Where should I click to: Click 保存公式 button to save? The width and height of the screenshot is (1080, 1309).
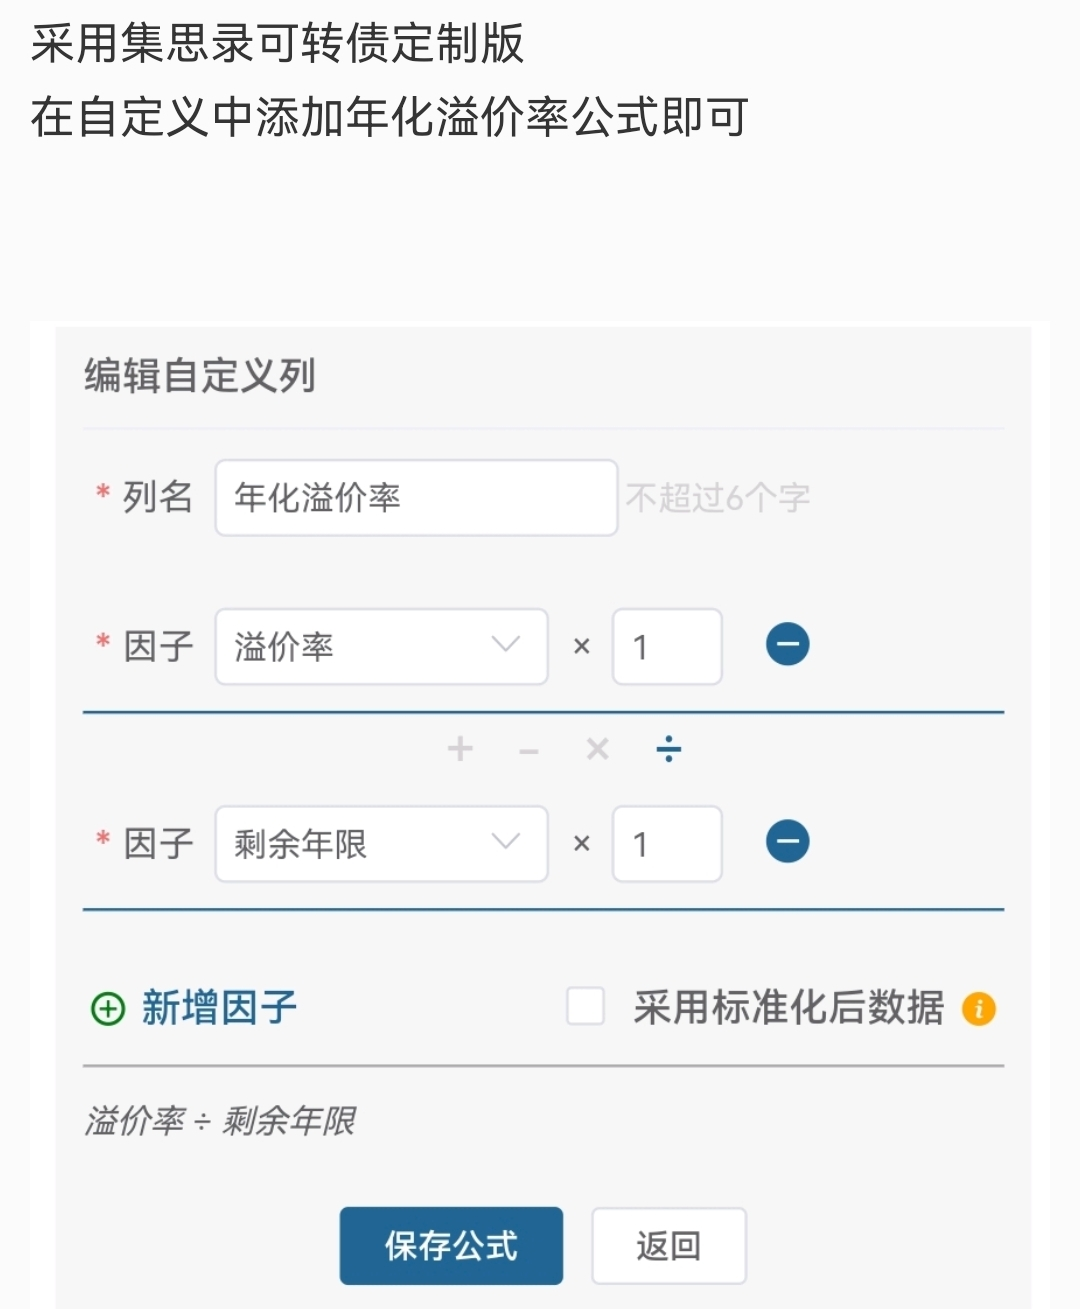451,1245
